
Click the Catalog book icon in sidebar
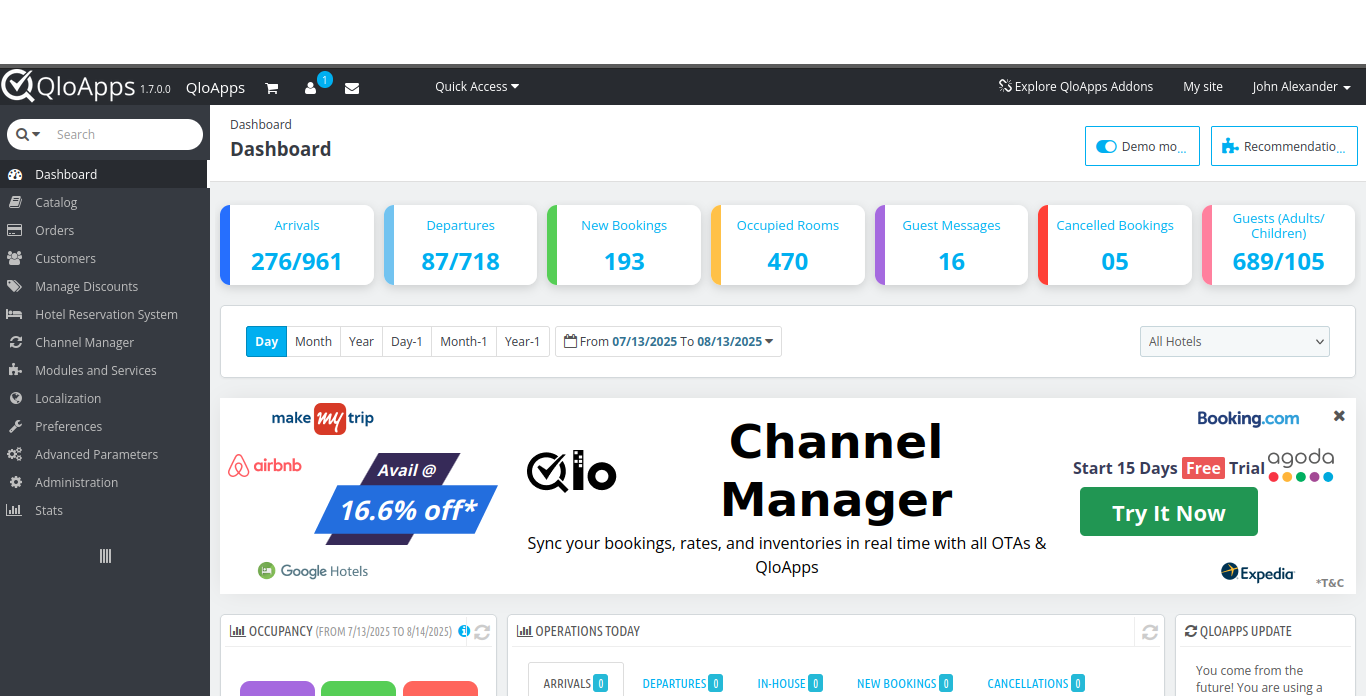[14, 202]
